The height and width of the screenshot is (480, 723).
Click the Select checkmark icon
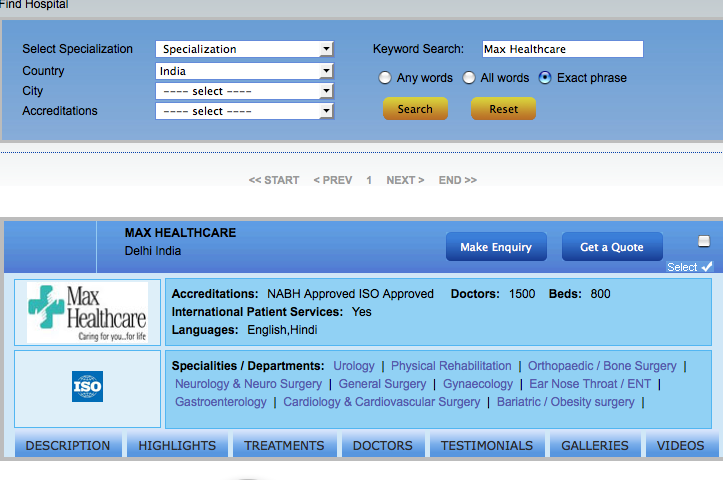pos(707,267)
